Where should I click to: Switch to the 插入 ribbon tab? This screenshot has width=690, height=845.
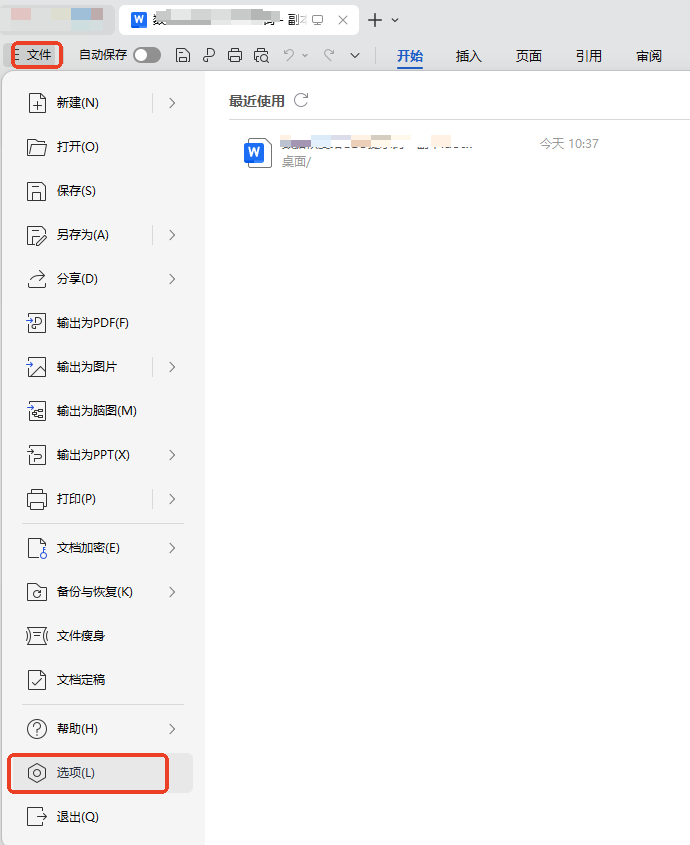click(x=469, y=56)
